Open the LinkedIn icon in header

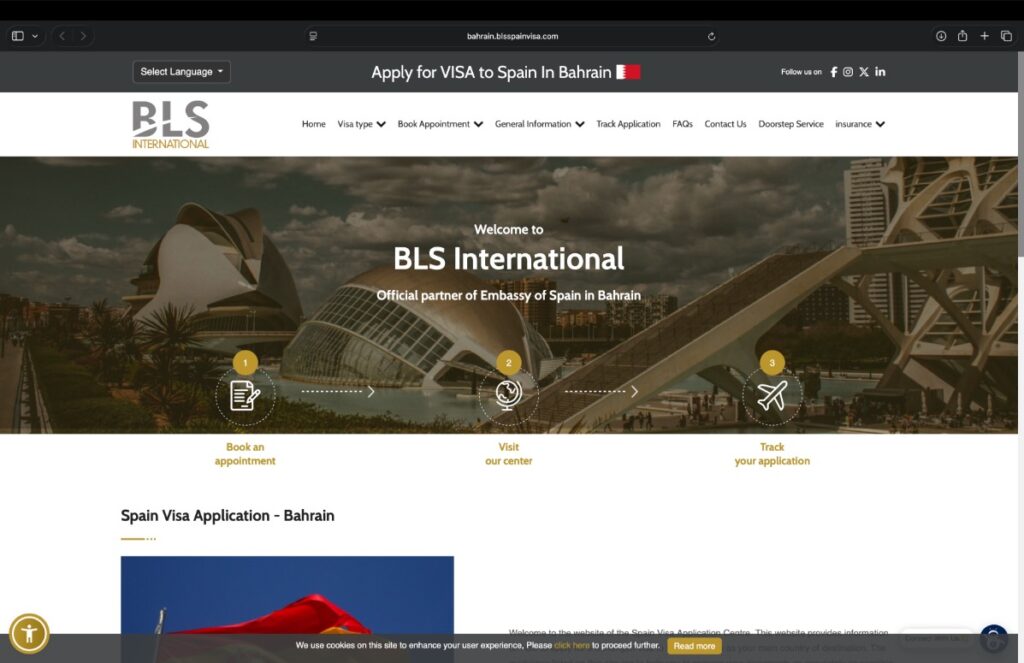[880, 72]
